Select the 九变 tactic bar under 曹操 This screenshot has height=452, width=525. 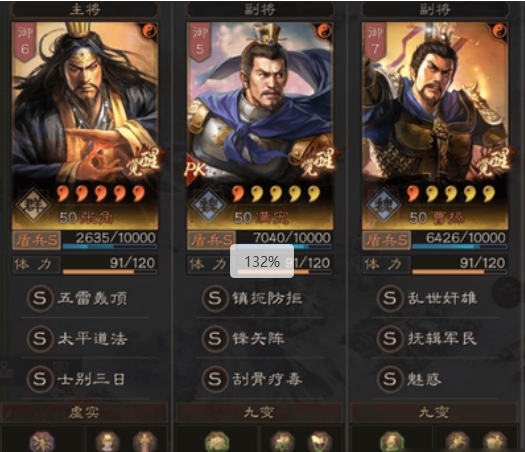click(434, 412)
